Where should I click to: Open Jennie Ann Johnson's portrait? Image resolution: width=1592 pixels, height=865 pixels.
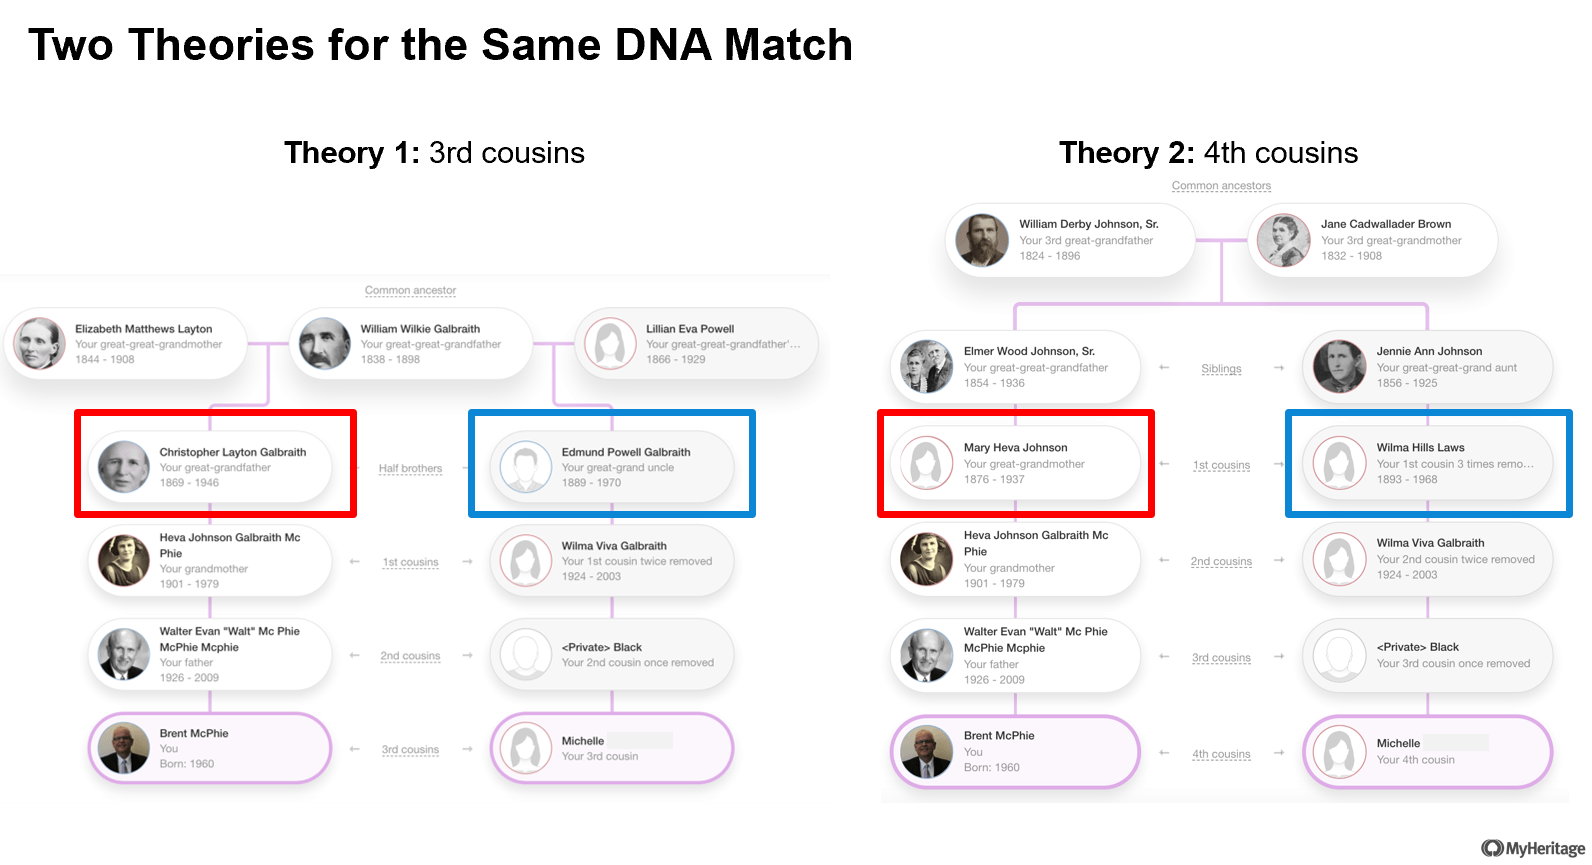tap(1339, 367)
